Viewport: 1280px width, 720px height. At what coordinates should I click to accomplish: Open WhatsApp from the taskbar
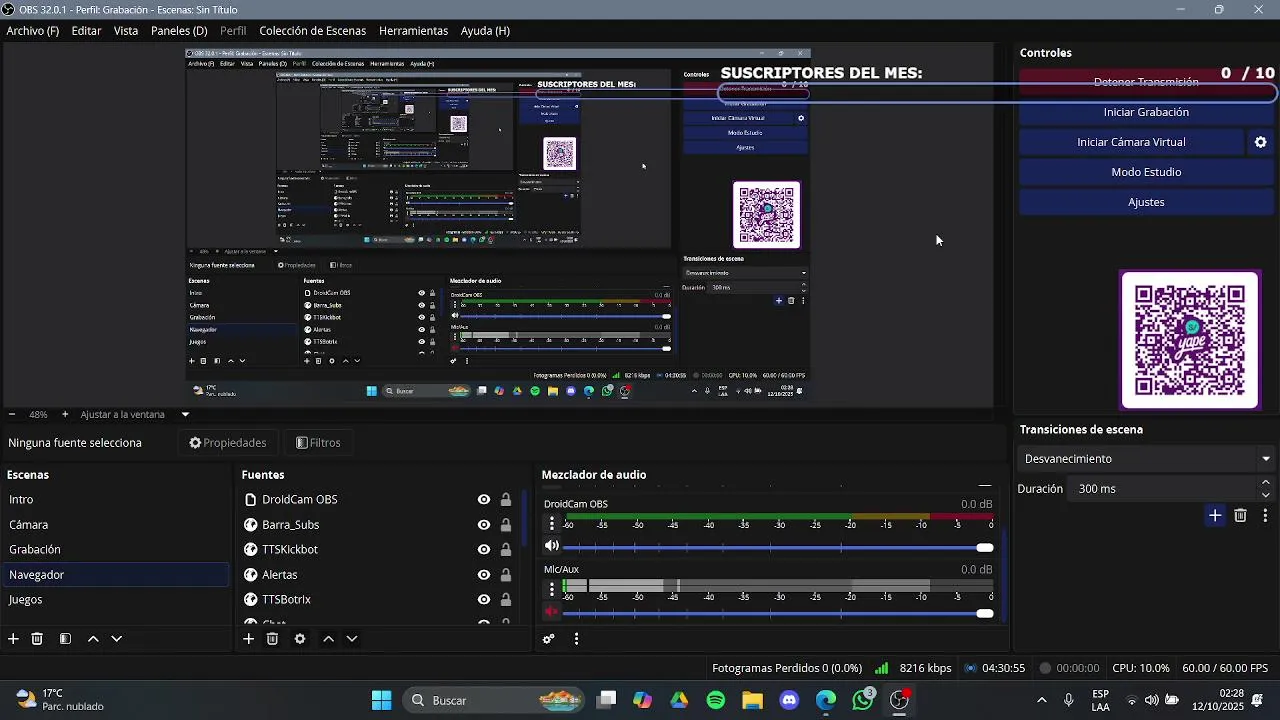point(863,700)
